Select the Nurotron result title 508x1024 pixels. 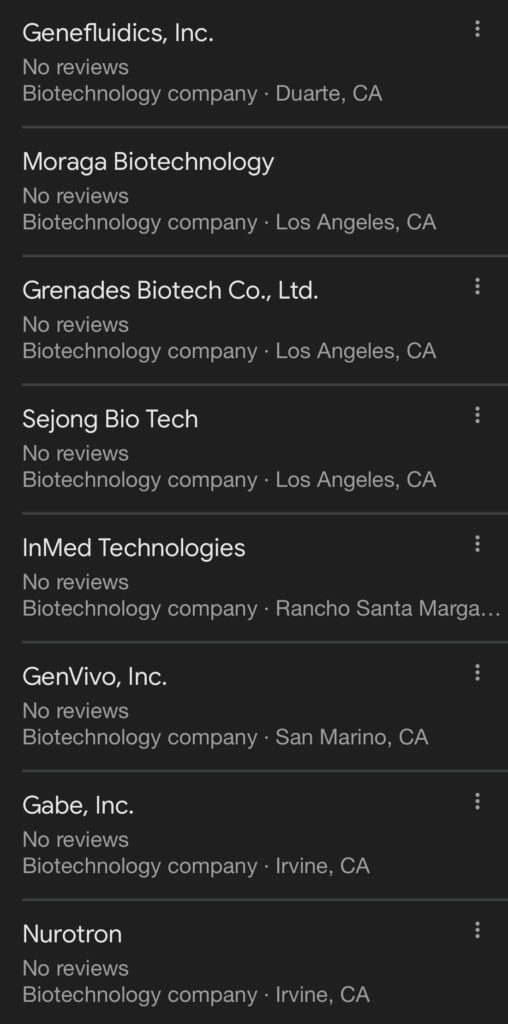click(72, 933)
